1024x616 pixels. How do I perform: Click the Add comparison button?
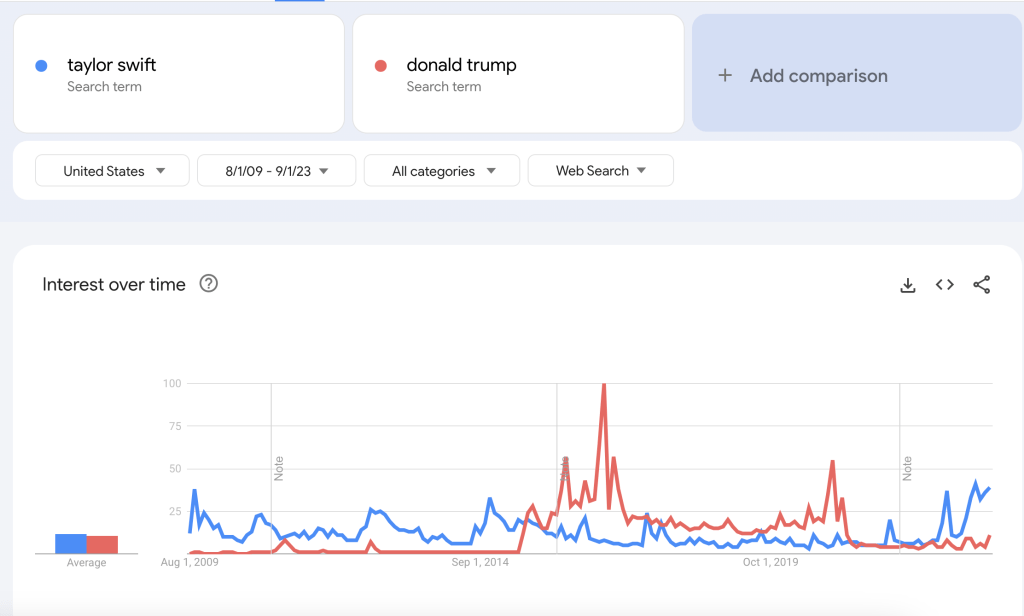[x=818, y=76]
